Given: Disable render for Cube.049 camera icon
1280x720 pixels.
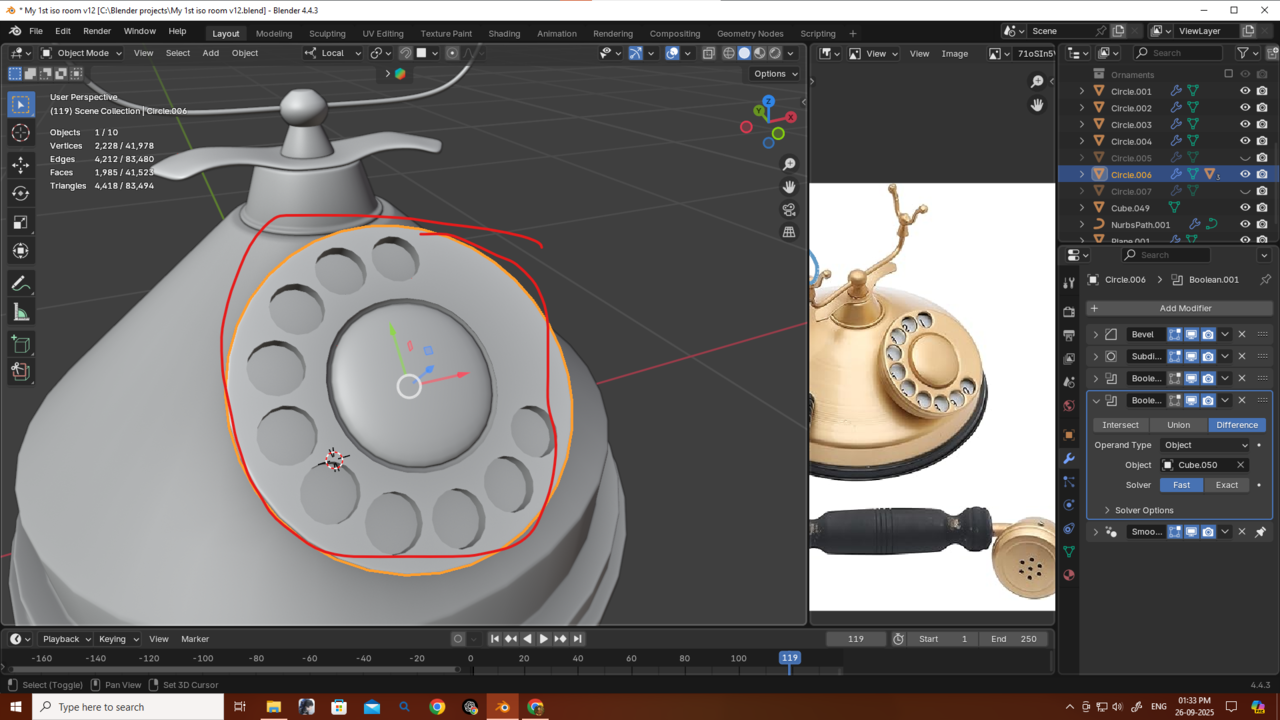Looking at the screenshot, I should [x=1262, y=208].
